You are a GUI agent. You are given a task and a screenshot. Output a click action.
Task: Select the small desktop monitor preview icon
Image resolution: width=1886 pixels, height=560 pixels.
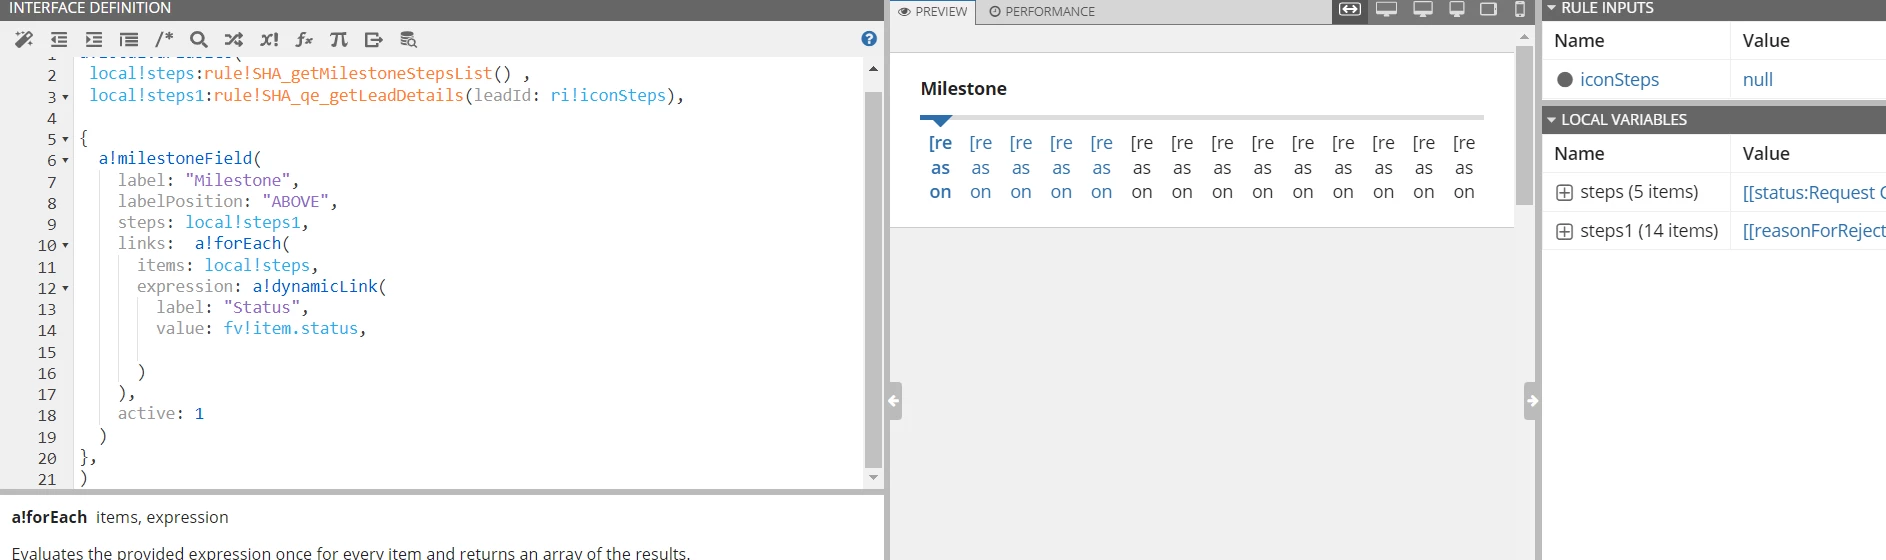1457,10
